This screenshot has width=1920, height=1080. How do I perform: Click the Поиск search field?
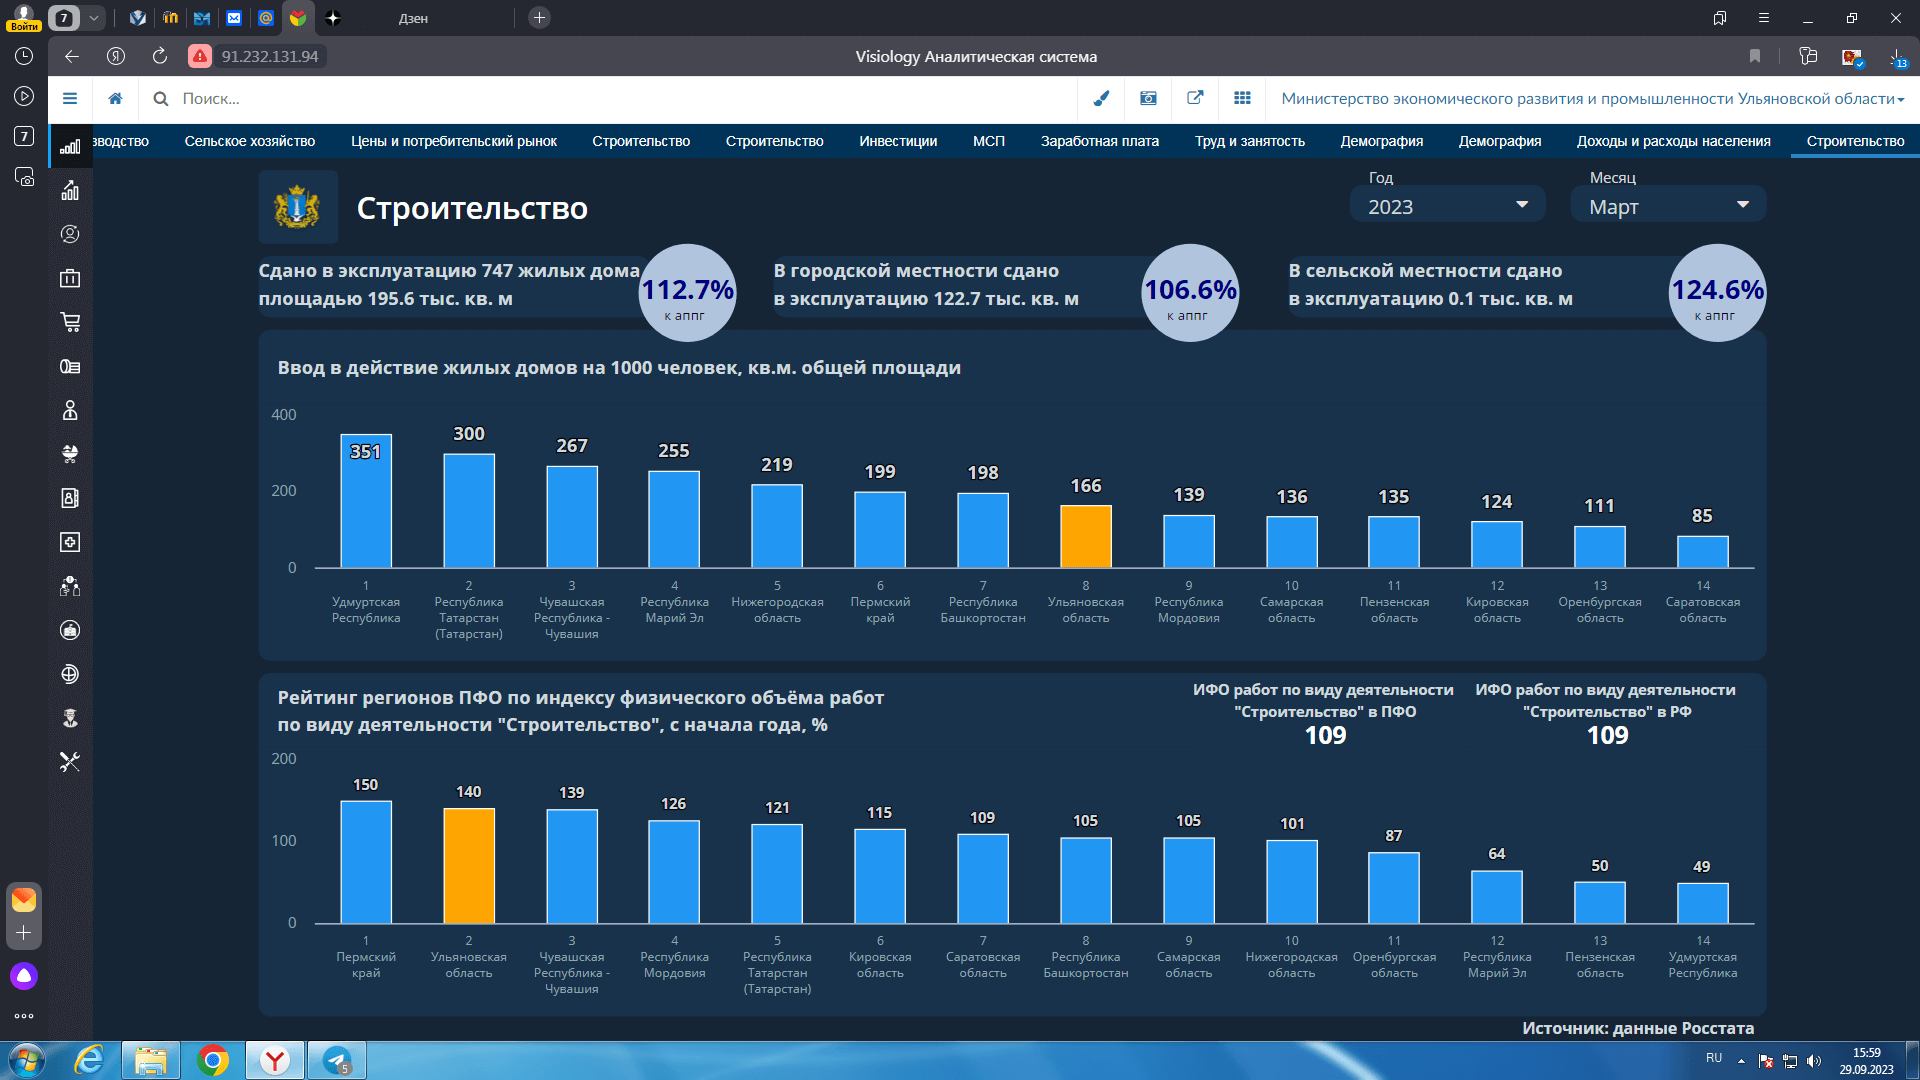point(620,99)
